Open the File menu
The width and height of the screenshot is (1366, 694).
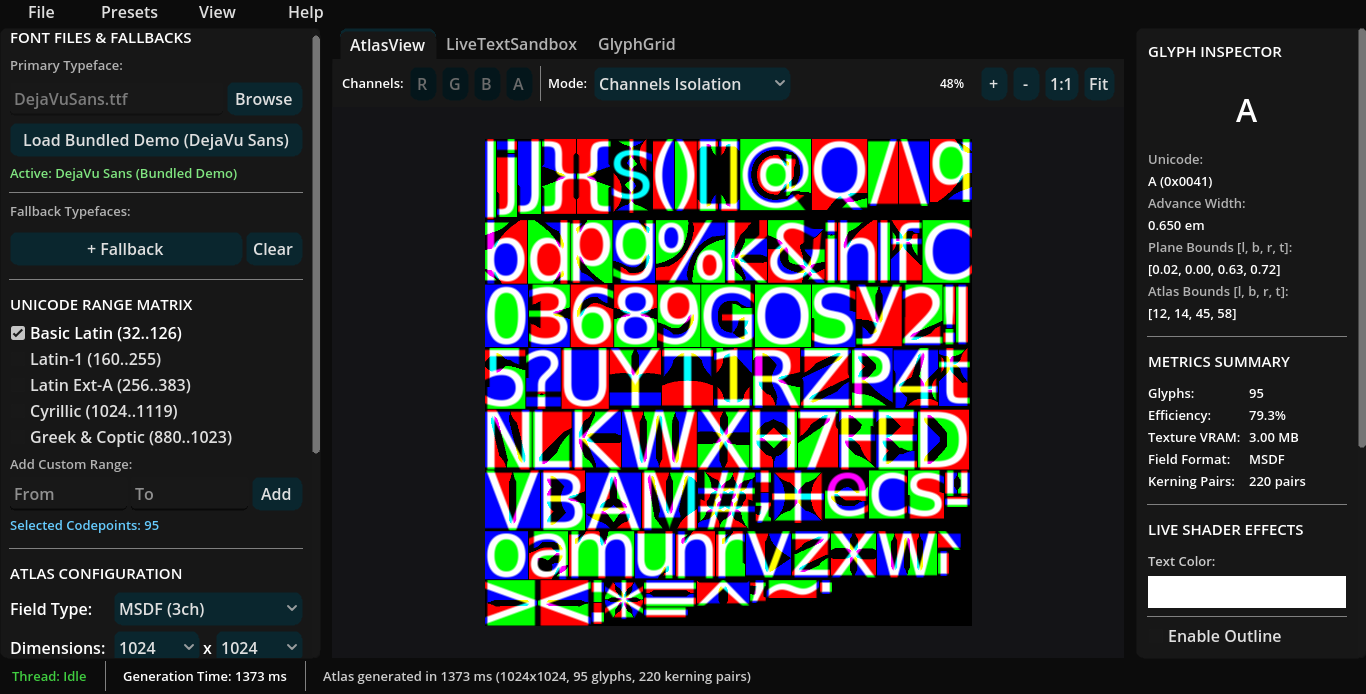pyautogui.click(x=41, y=12)
